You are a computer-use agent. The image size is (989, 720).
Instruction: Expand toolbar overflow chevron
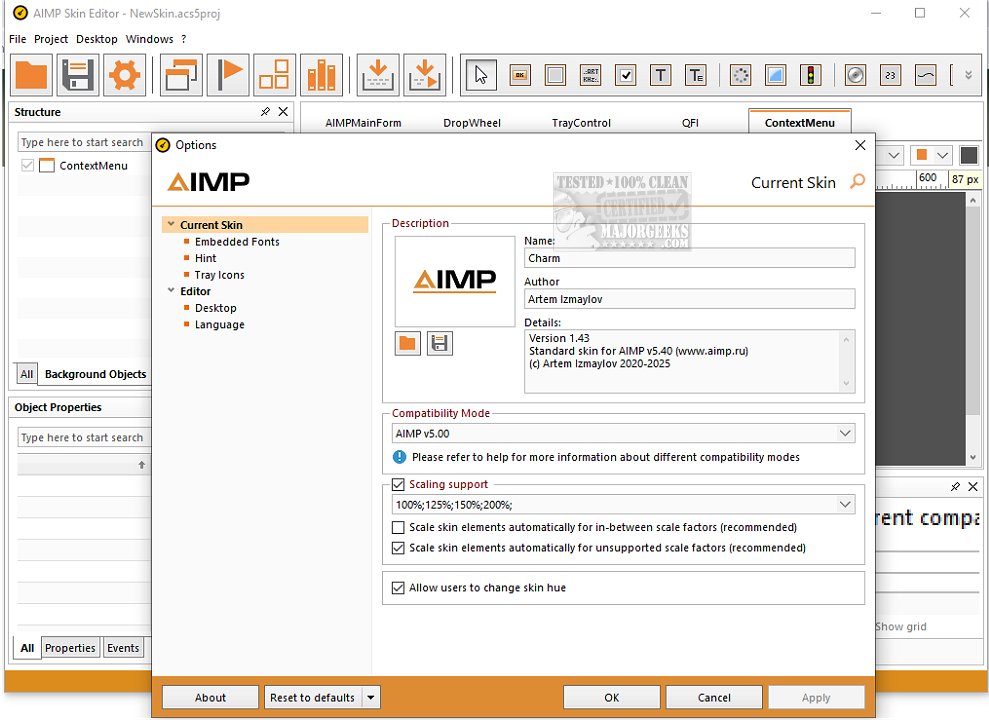968,75
